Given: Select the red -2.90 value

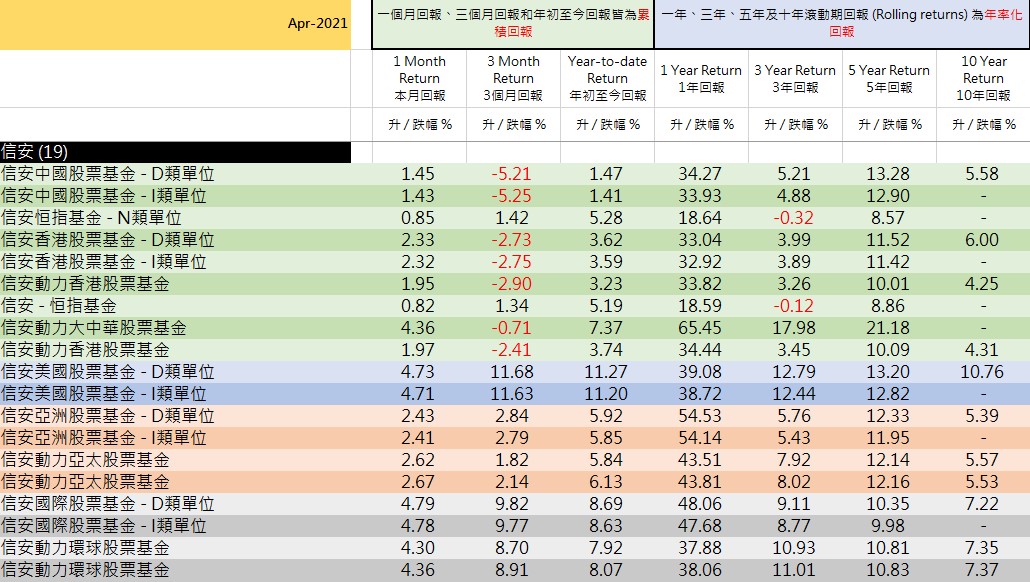Looking at the screenshot, I should [x=512, y=284].
